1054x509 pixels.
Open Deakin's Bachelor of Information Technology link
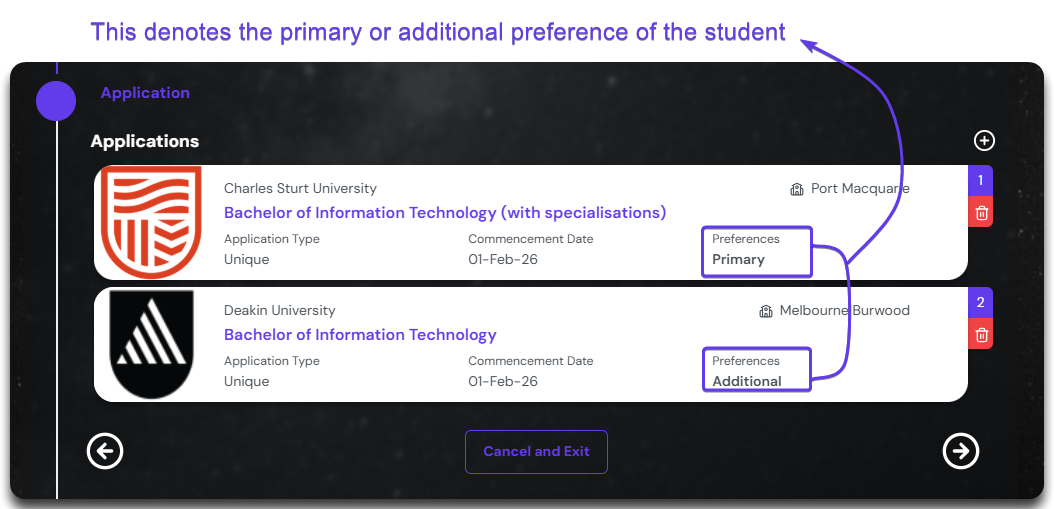pyautogui.click(x=360, y=335)
